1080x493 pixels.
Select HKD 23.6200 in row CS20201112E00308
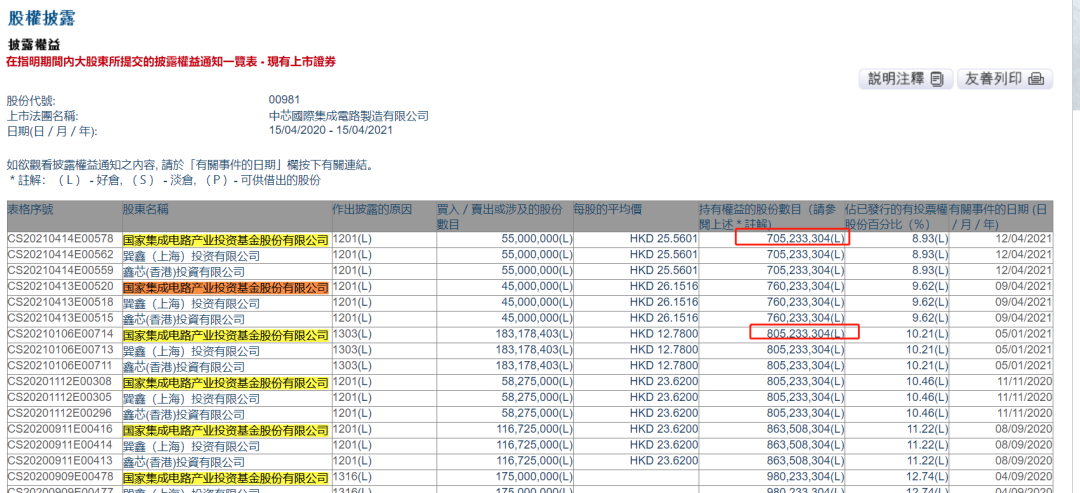pyautogui.click(x=664, y=382)
